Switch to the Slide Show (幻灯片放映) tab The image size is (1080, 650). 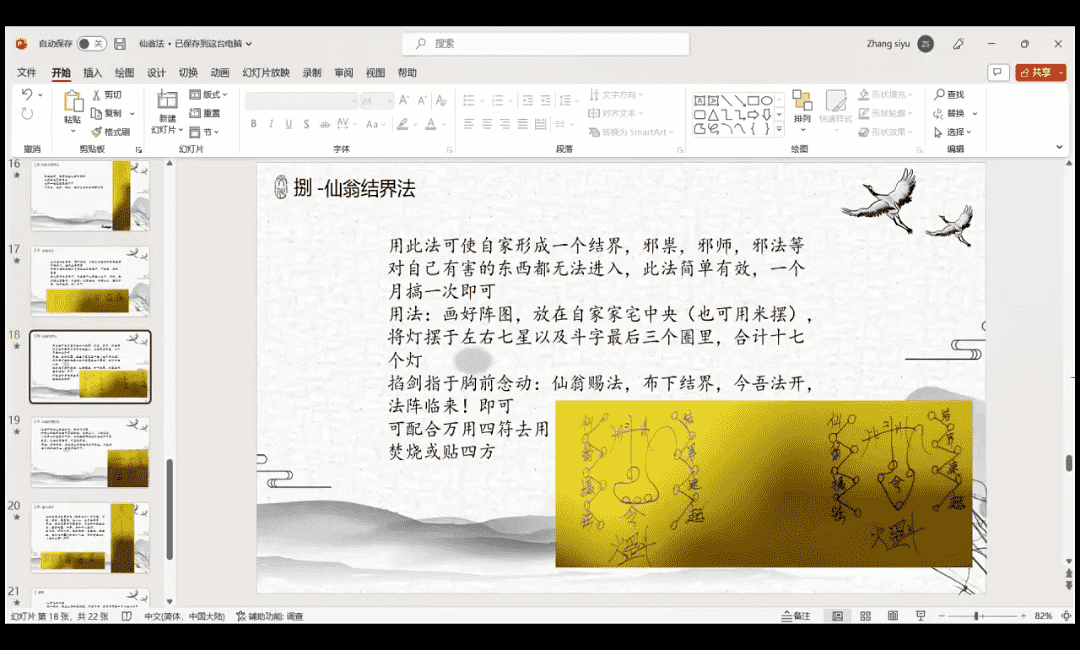tap(265, 73)
